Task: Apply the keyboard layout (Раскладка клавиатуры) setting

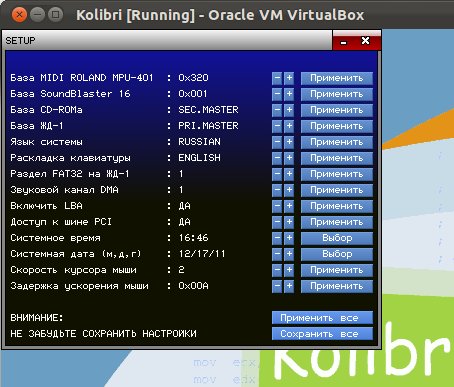Action: (x=337, y=158)
